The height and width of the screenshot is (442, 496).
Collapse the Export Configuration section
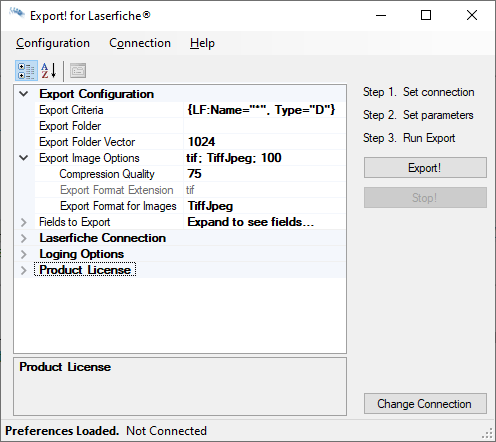pyautogui.click(x=24, y=94)
